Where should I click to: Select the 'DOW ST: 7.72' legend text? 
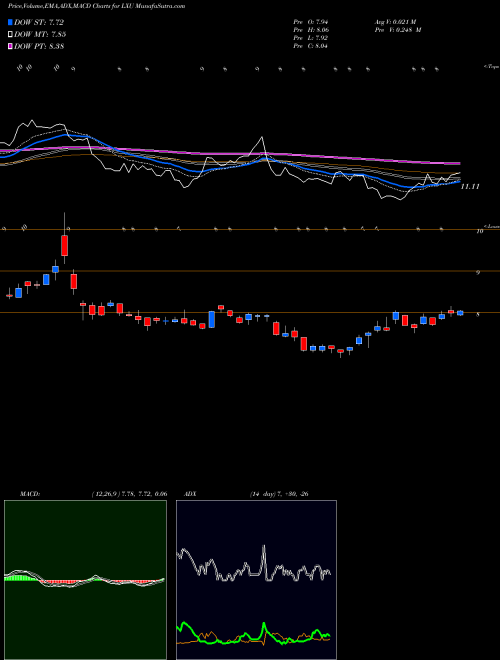point(39,22)
